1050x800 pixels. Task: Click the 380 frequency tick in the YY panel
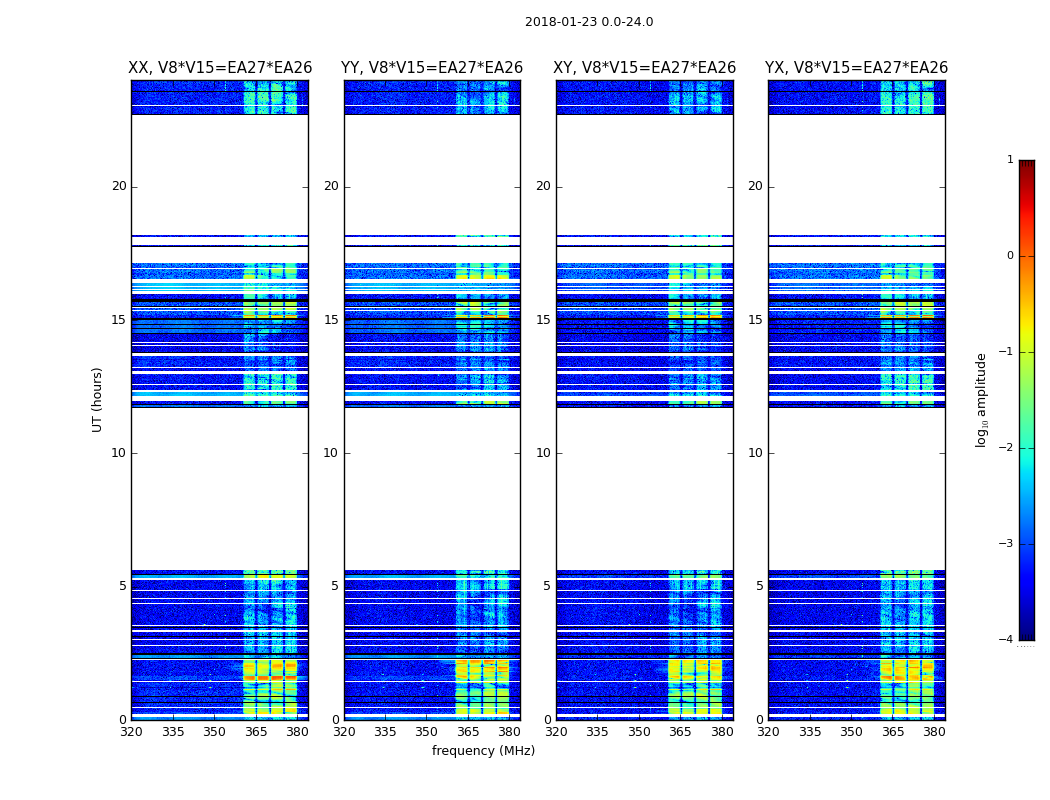[x=510, y=732]
